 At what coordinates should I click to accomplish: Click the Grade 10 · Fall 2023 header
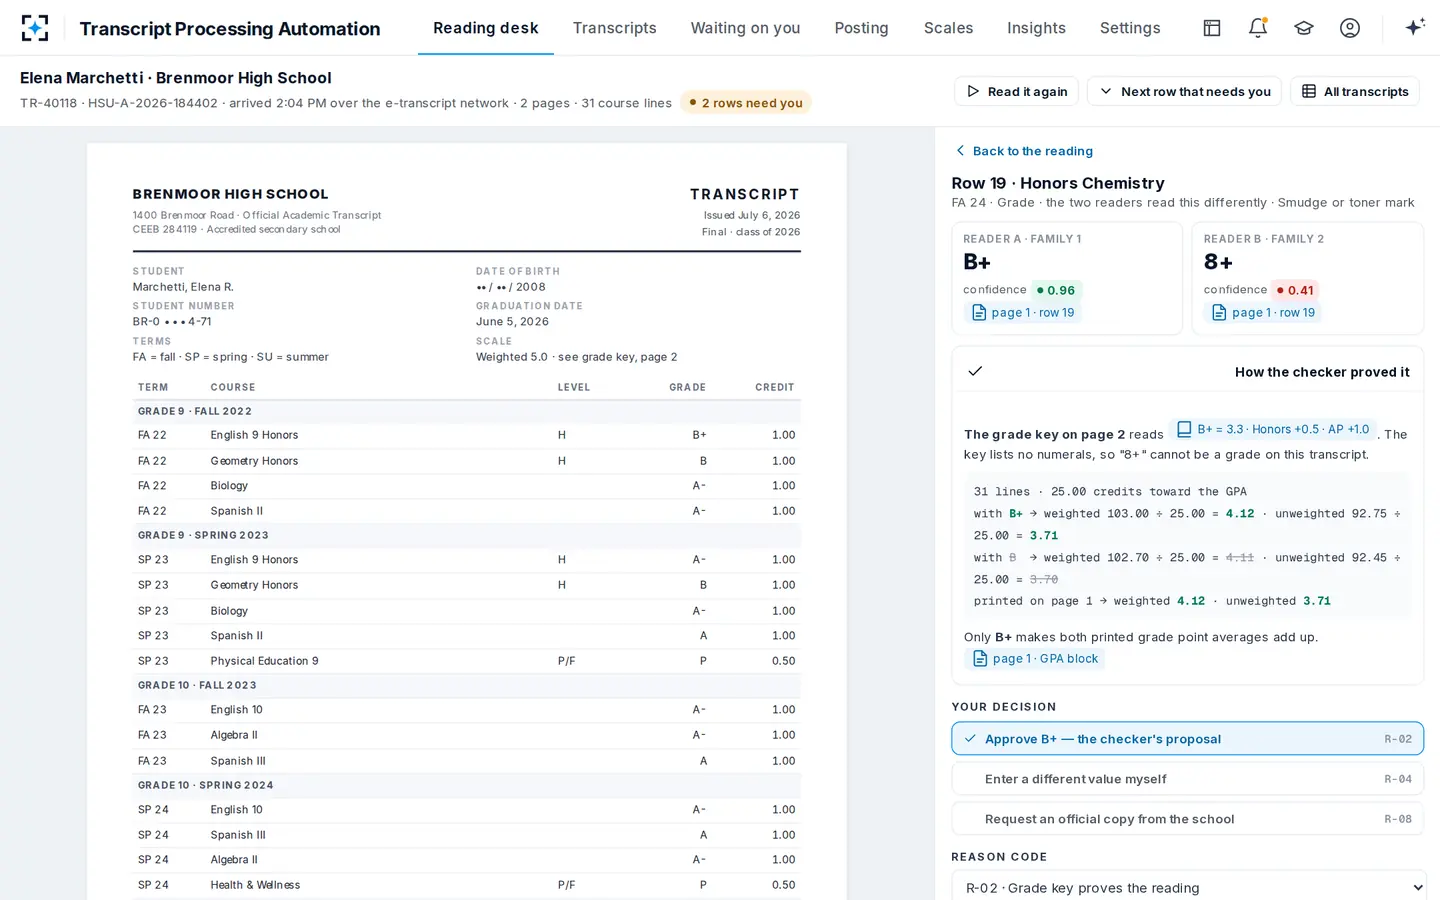coord(467,686)
